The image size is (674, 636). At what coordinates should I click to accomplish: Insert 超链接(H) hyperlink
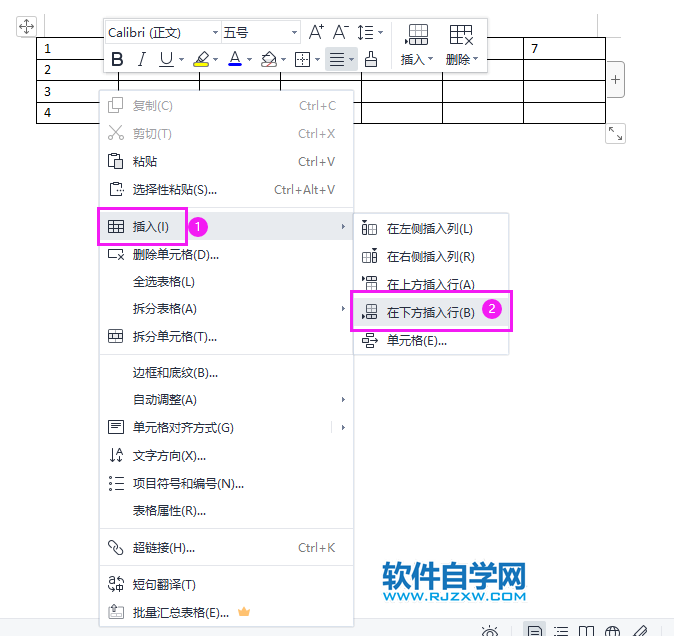(227, 547)
